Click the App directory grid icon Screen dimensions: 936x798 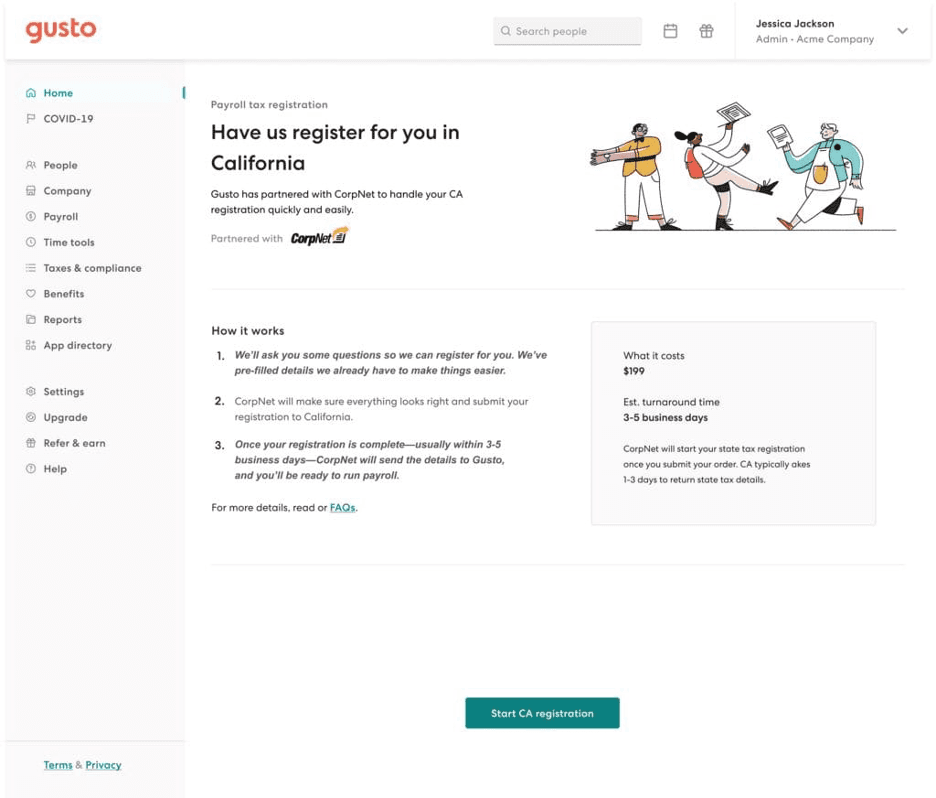31,346
